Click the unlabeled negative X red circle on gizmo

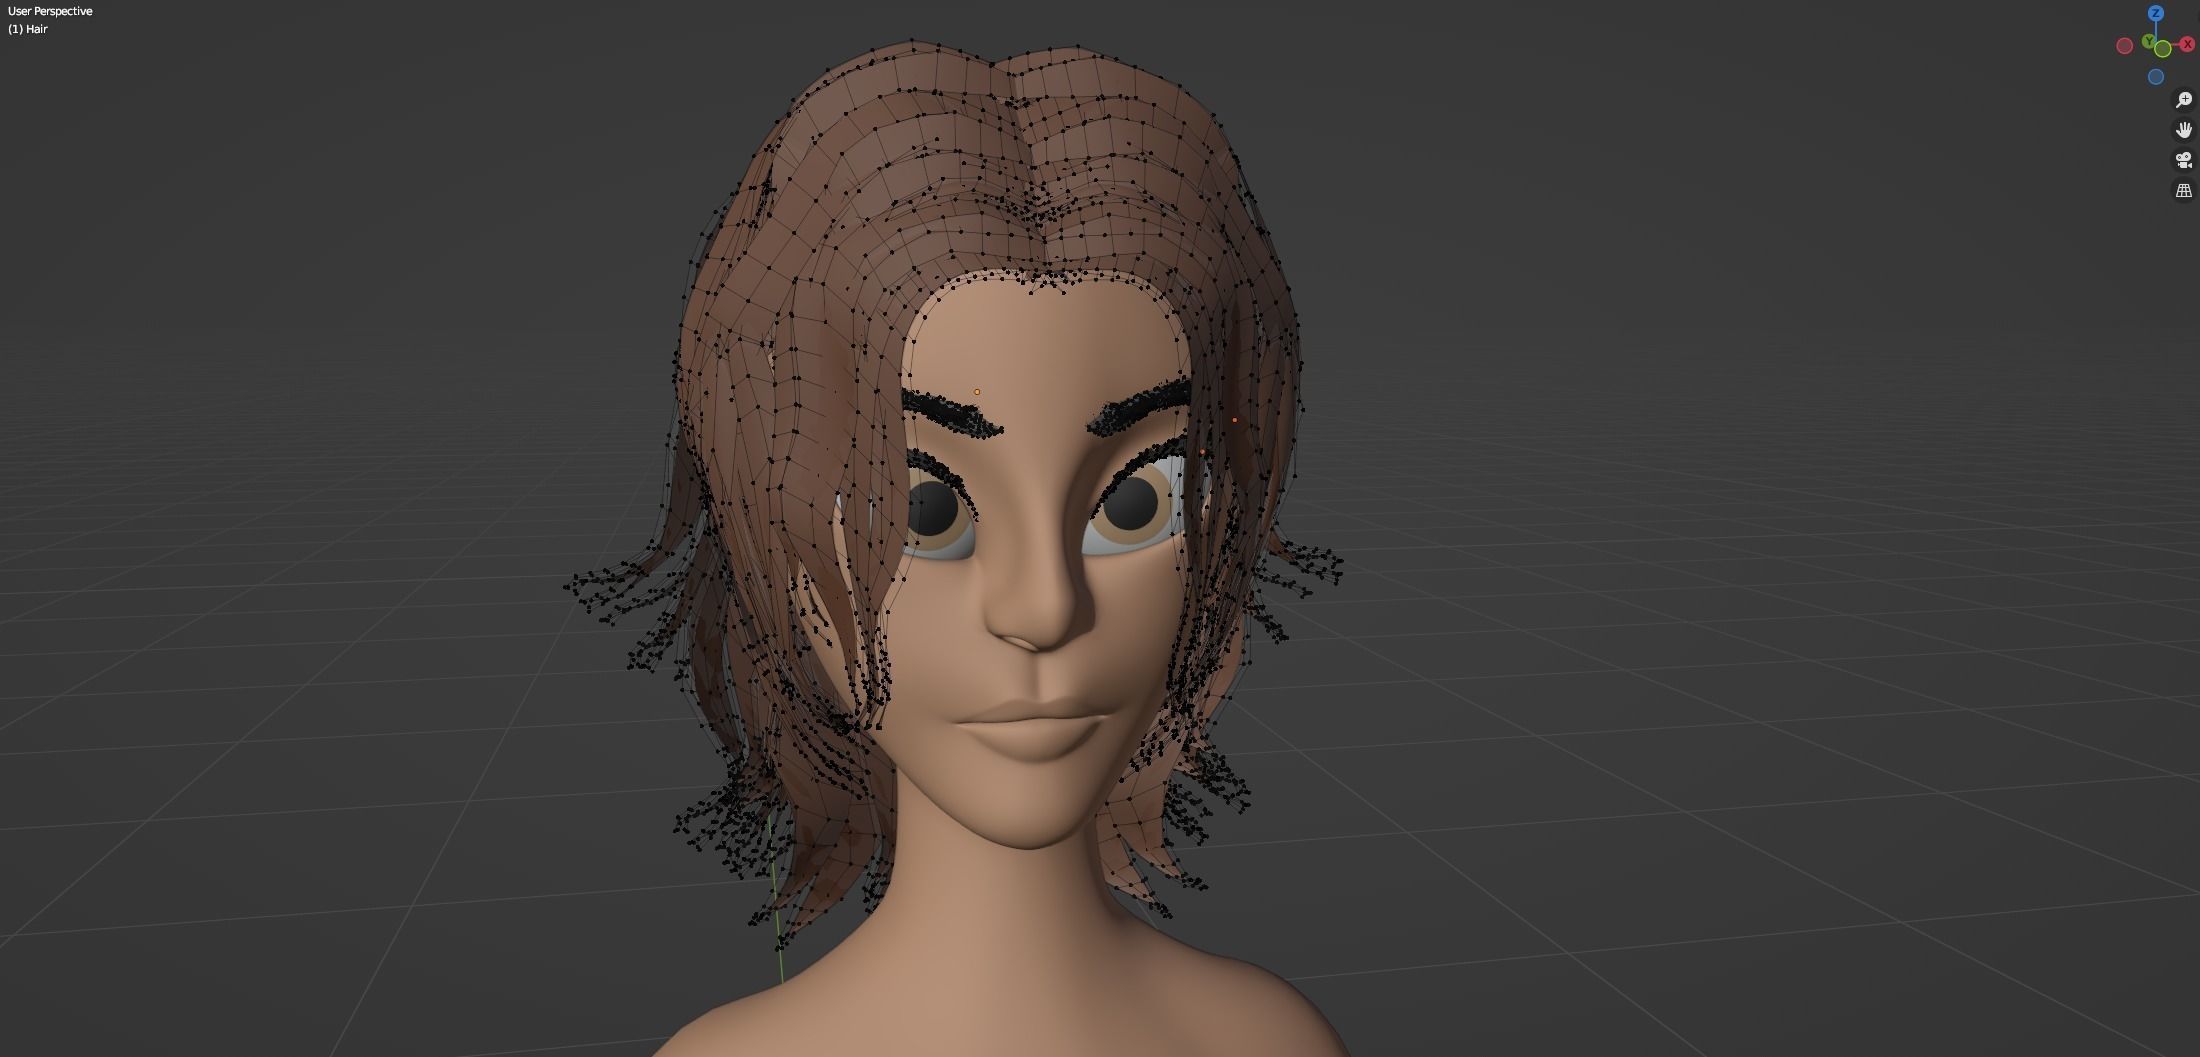coord(2125,46)
